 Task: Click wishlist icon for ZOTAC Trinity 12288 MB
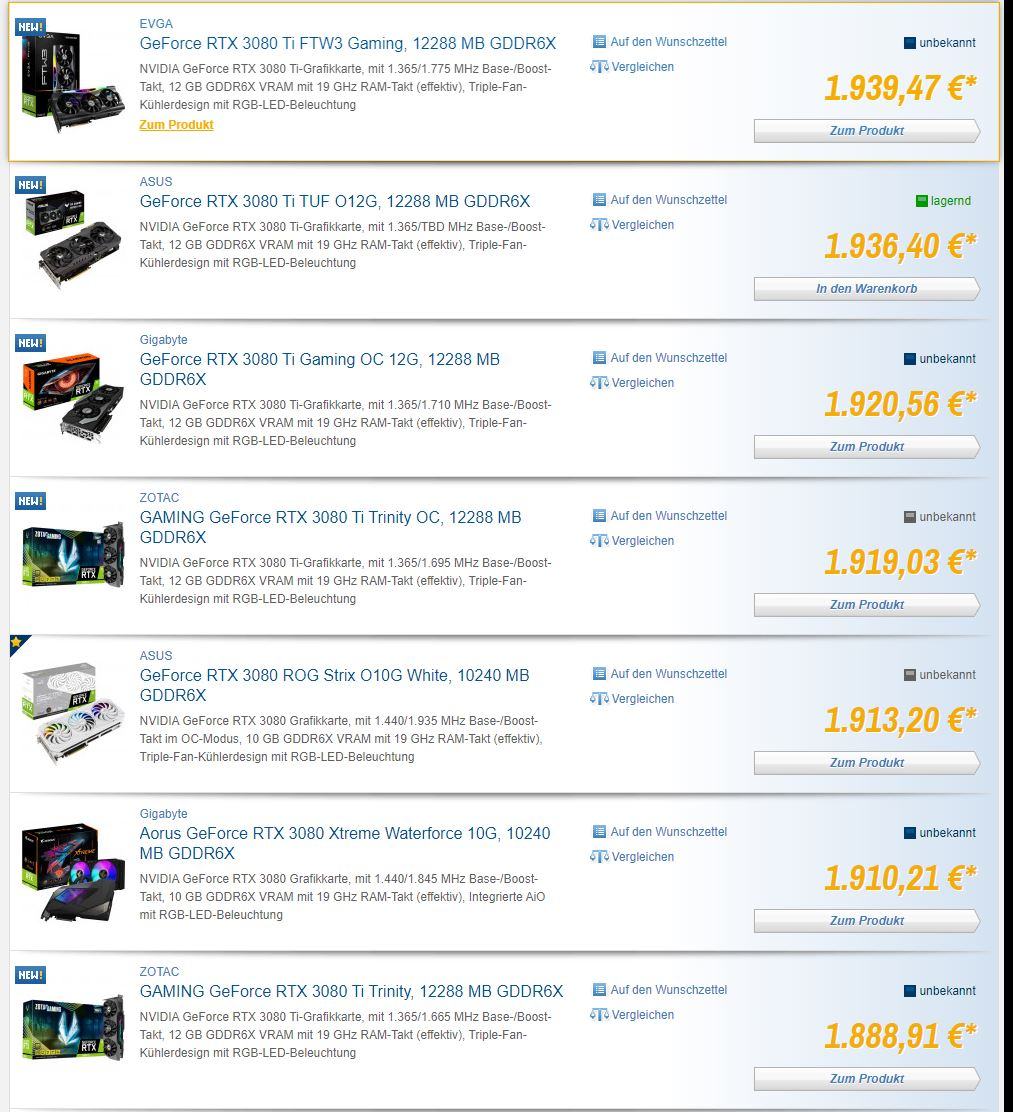(x=599, y=990)
